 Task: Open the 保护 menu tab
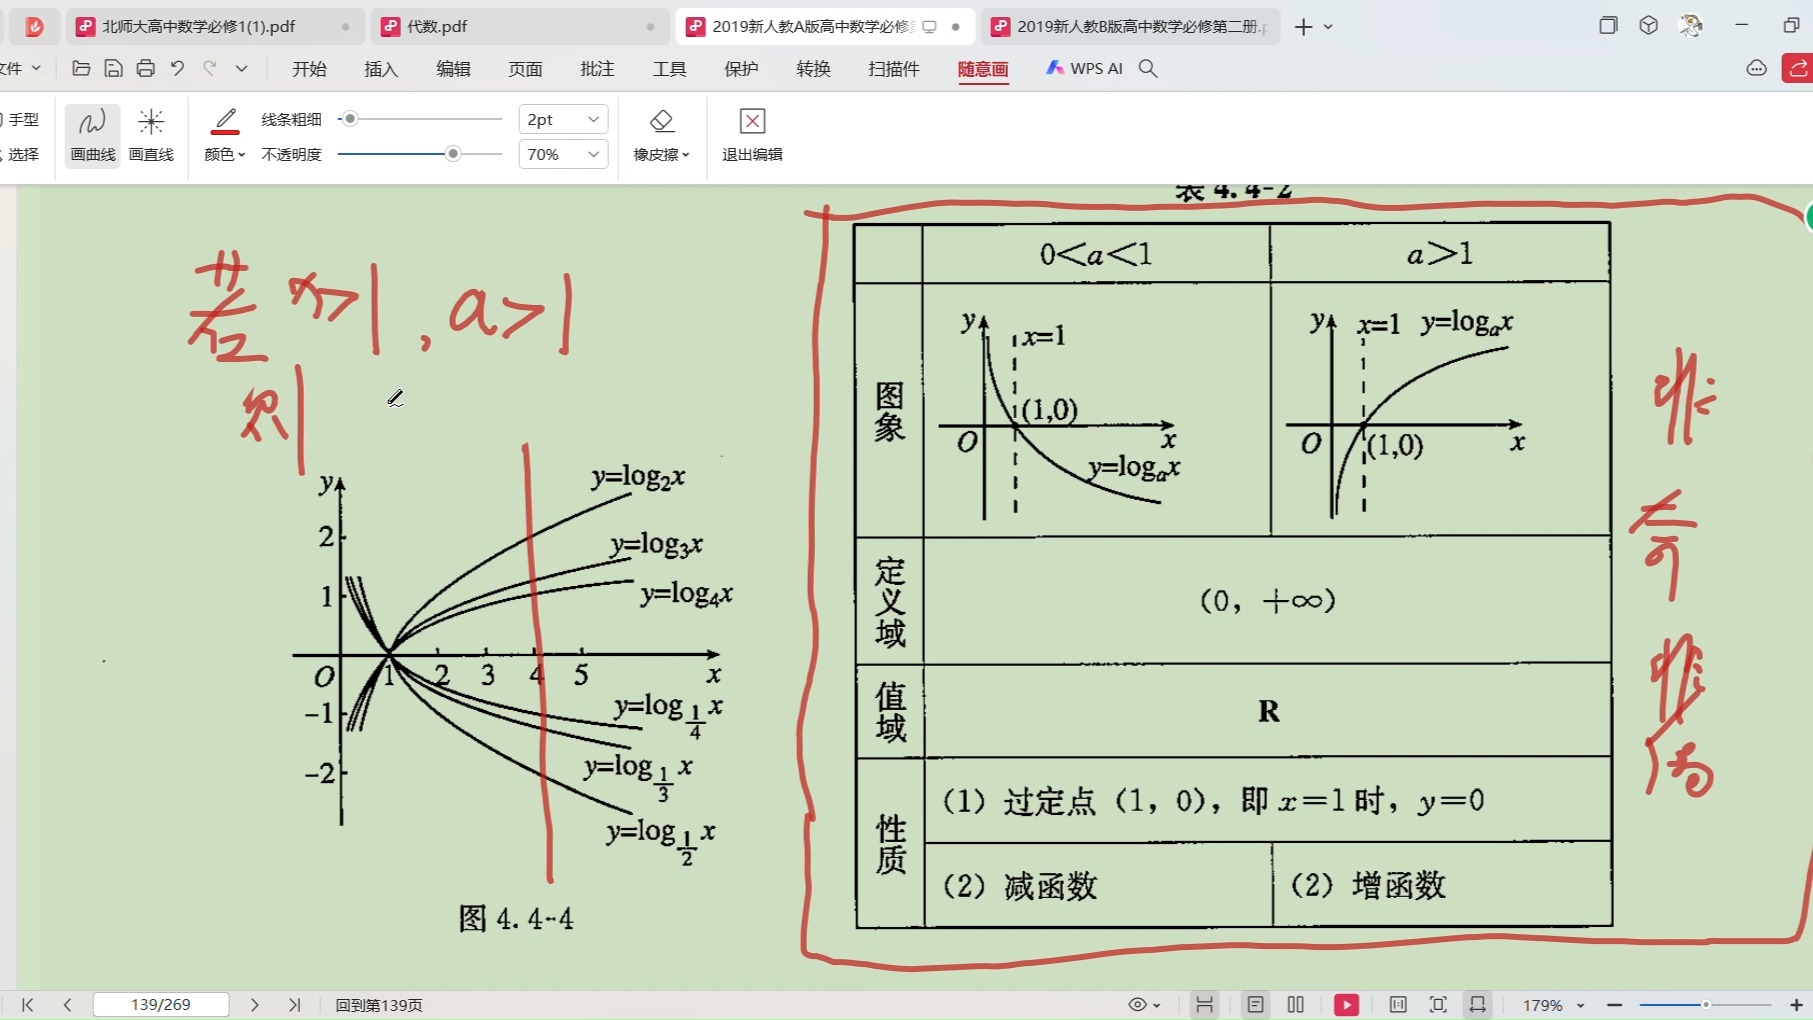tap(741, 68)
